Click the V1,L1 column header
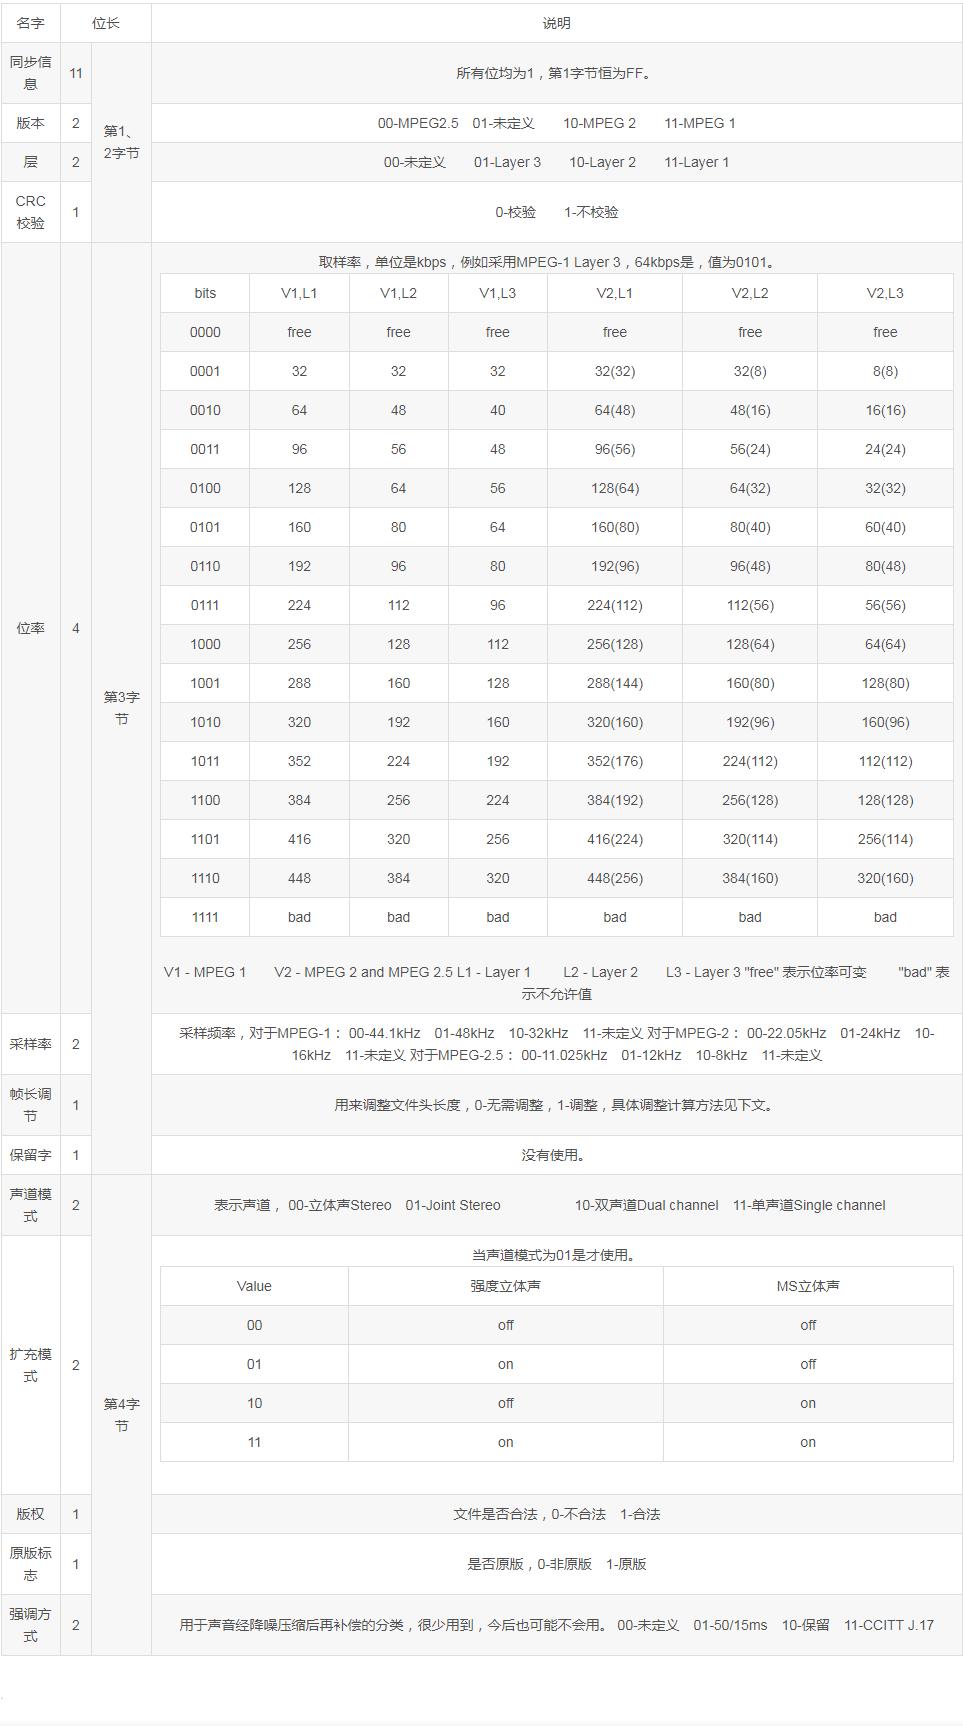The image size is (963, 1731). (x=299, y=293)
